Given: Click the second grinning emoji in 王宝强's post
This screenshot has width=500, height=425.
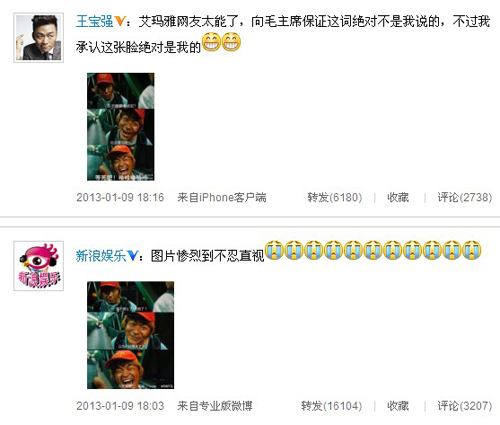Looking at the screenshot, I should 231,42.
